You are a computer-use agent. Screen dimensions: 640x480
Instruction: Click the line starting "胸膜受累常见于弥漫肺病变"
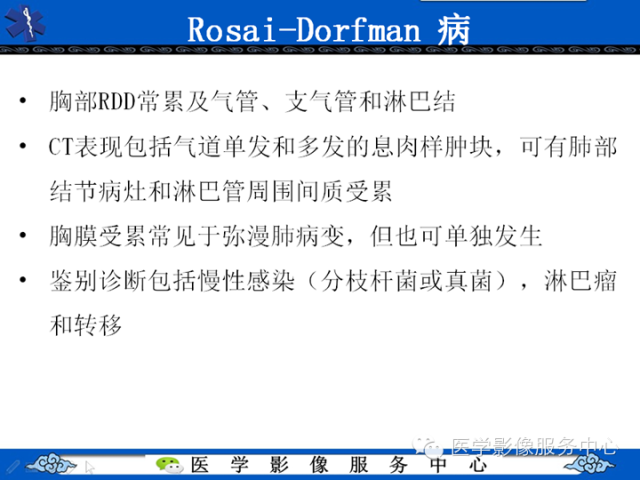click(x=296, y=236)
